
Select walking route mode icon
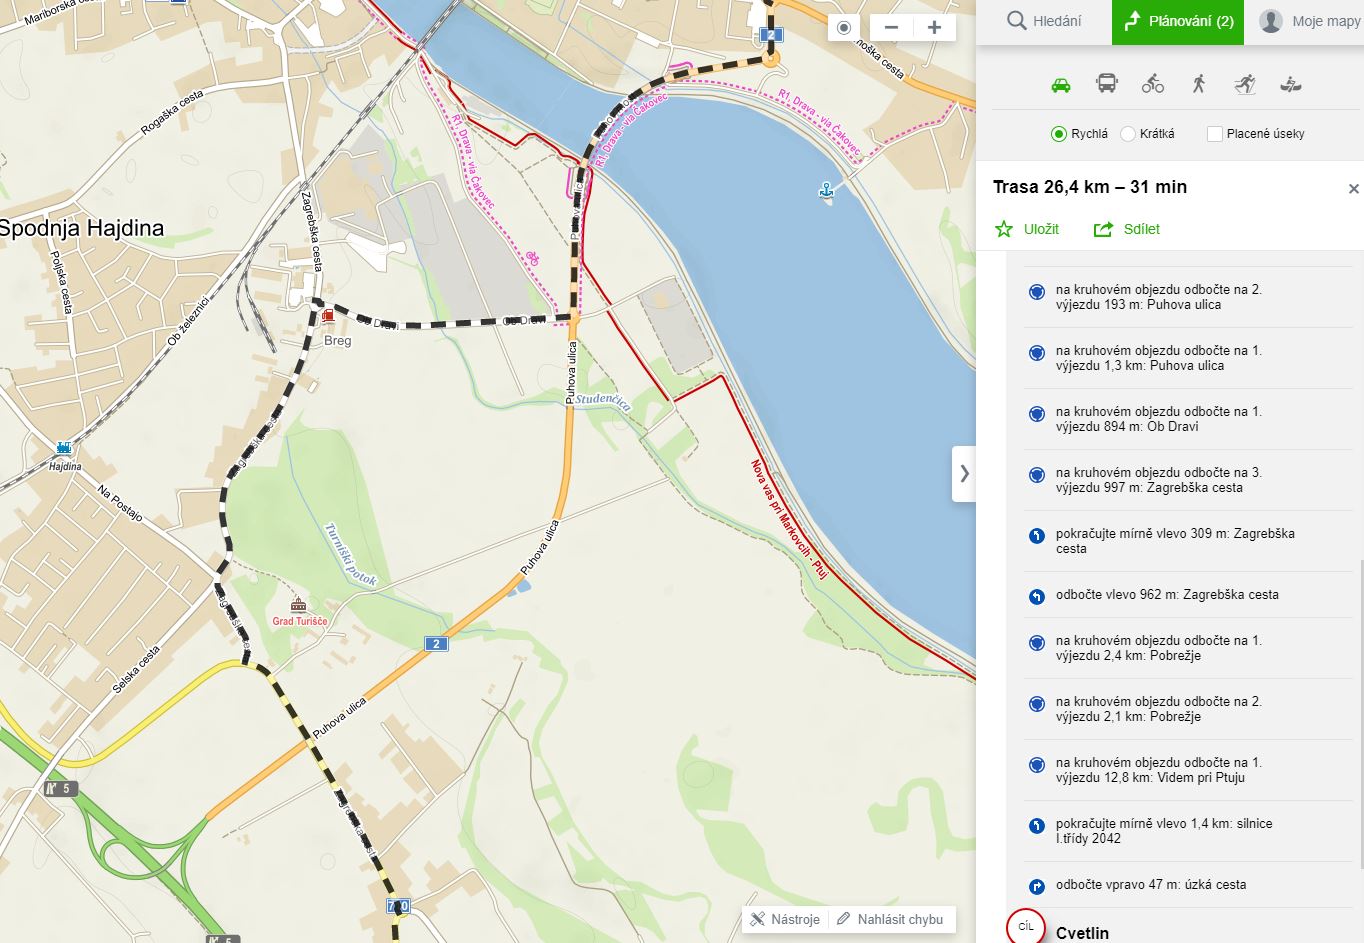coord(1199,84)
